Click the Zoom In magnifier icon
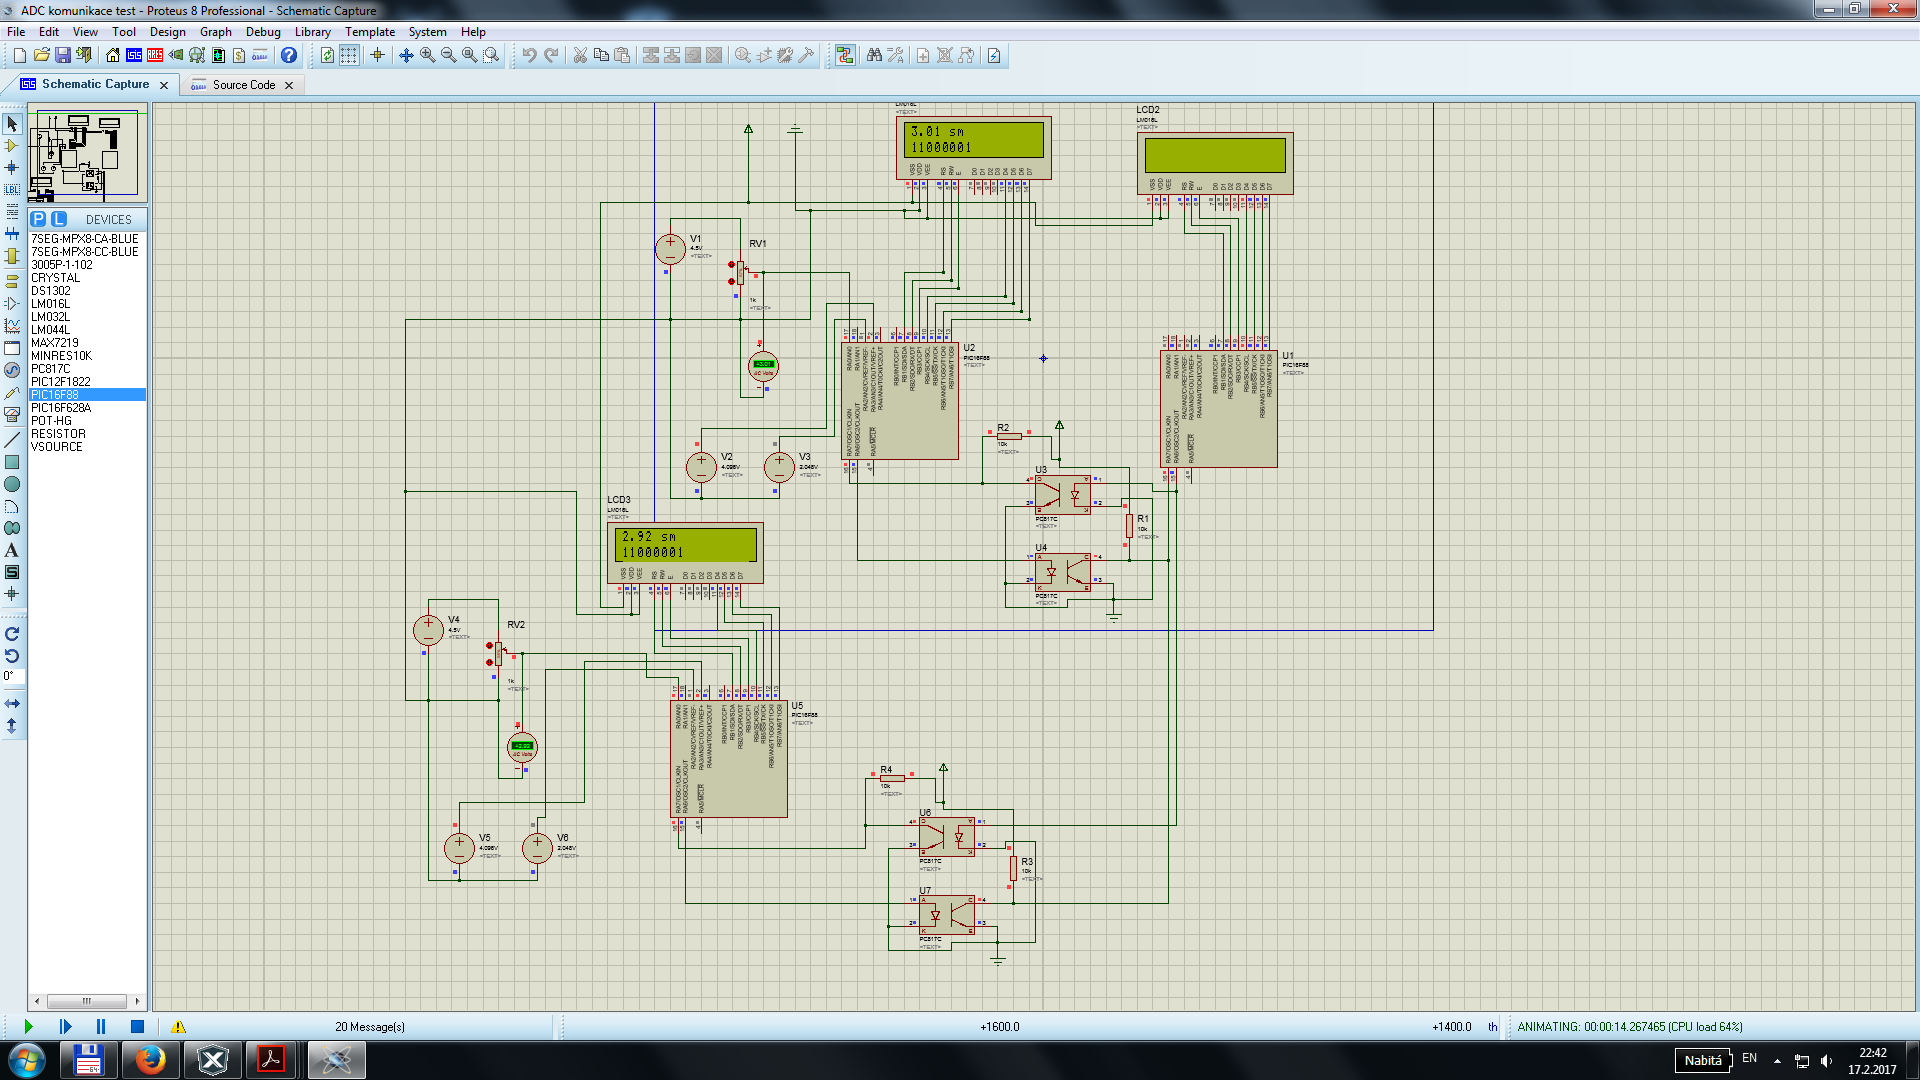Image resolution: width=1920 pixels, height=1080 pixels. coord(428,56)
